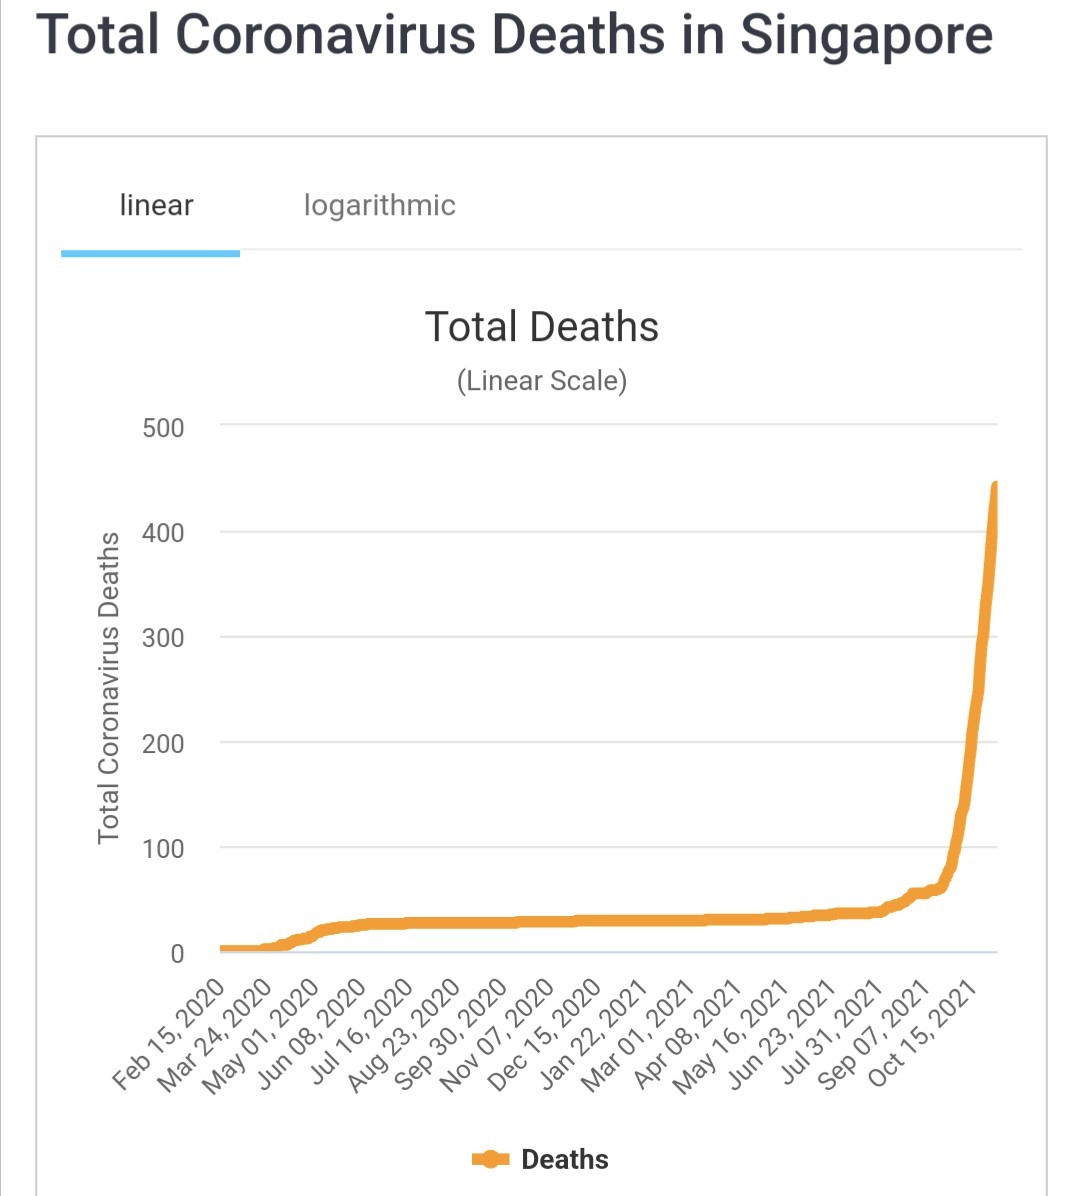Toggle the Deaths legend series
The width and height of the screenshot is (1069, 1196).
tap(541, 1159)
